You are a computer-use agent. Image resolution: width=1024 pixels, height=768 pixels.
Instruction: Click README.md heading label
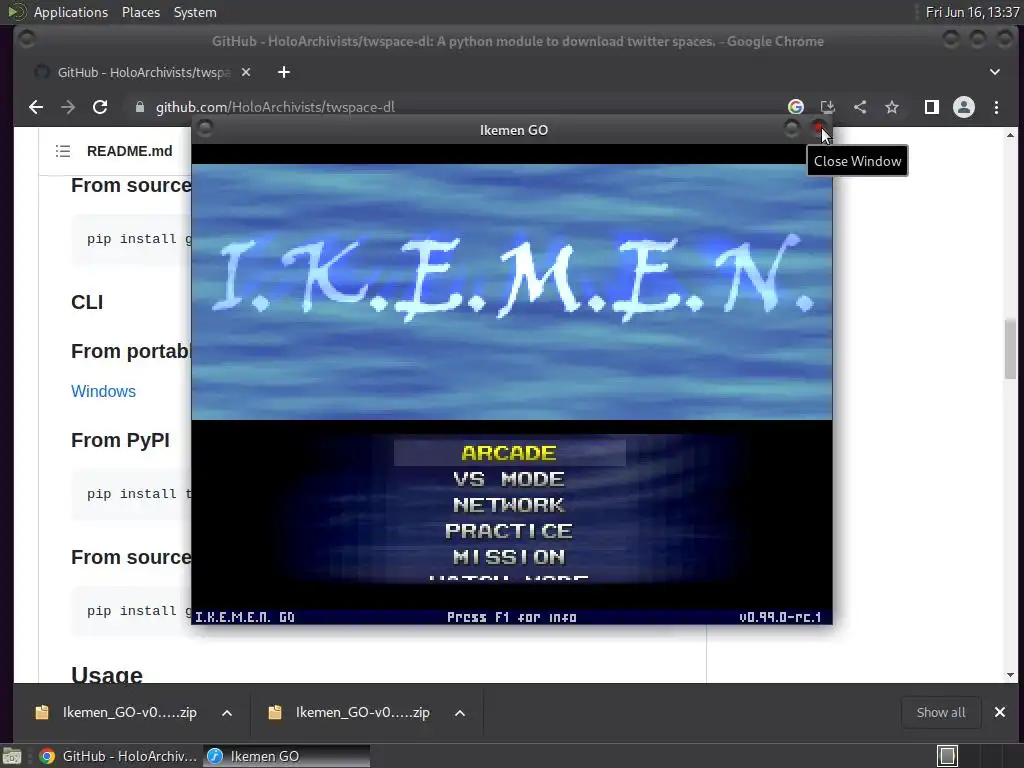click(129, 151)
